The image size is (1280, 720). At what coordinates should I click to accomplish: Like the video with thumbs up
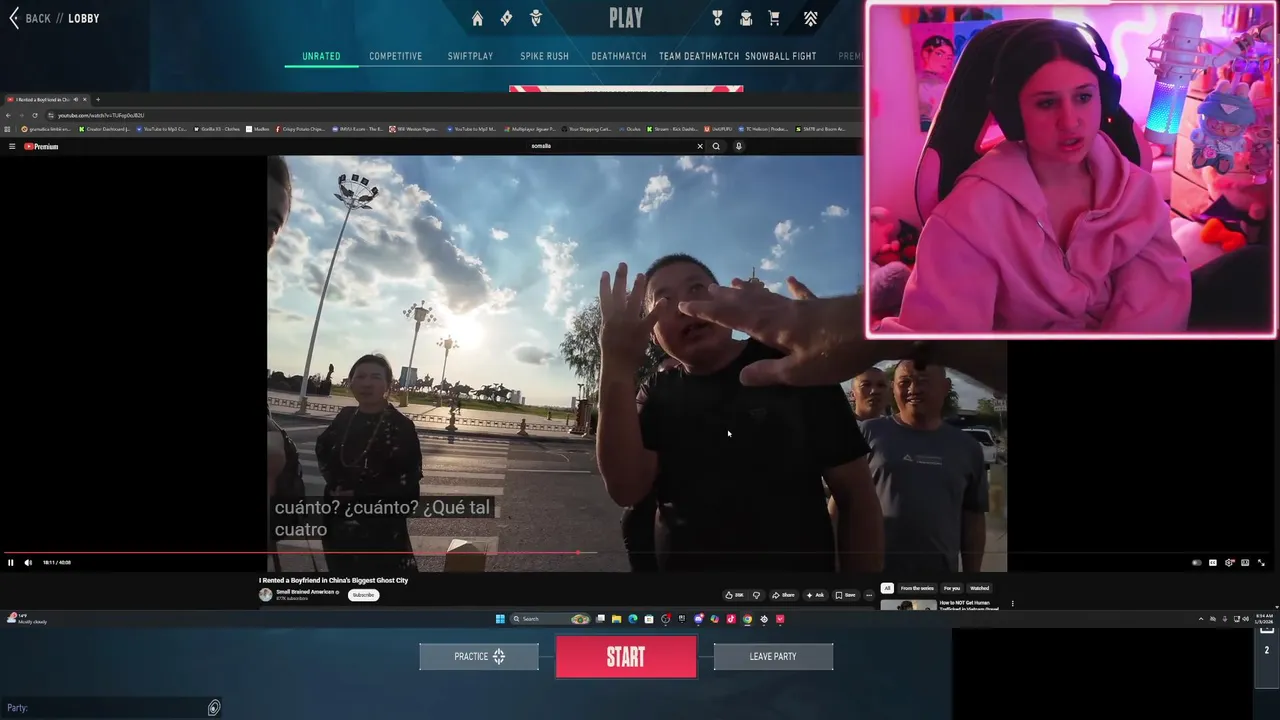coord(734,595)
